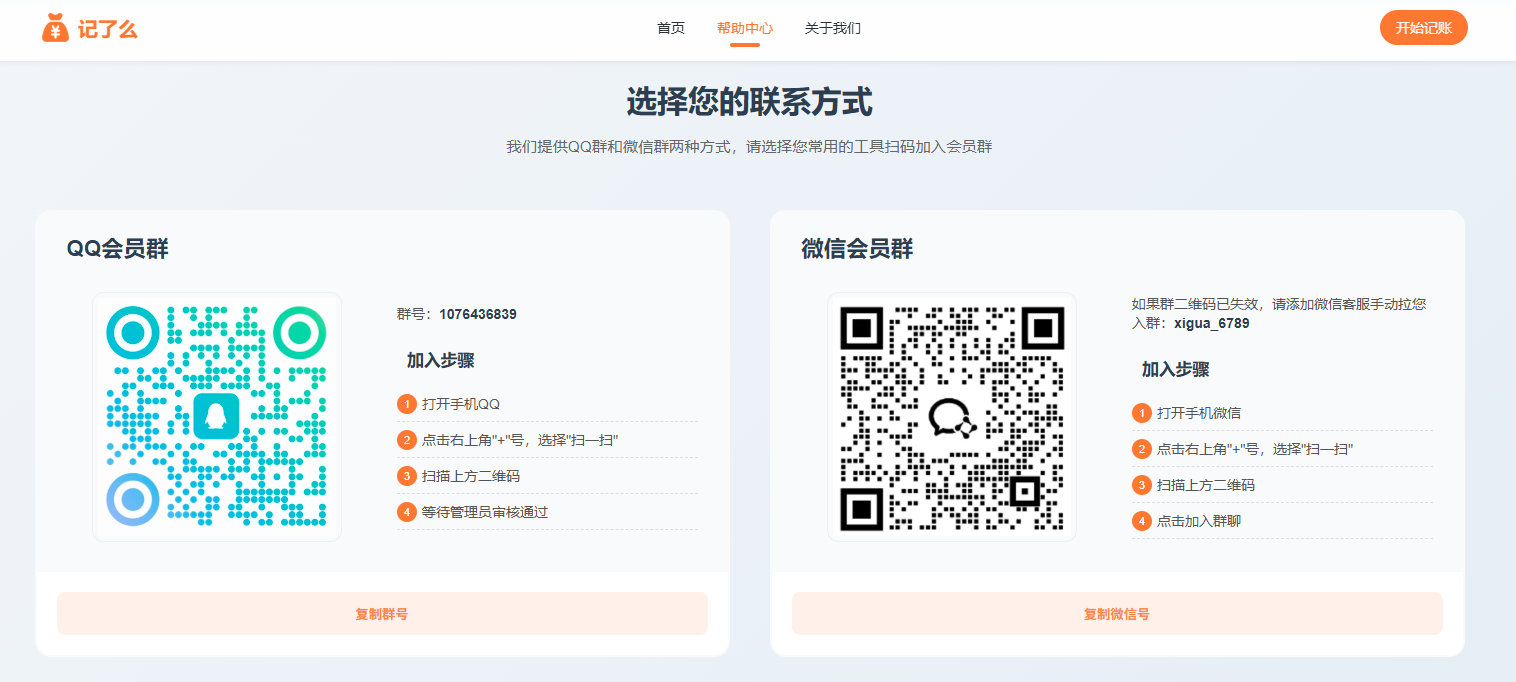Click the 选择您的联系方式 page title
The height and width of the screenshot is (682, 1516).
point(749,102)
